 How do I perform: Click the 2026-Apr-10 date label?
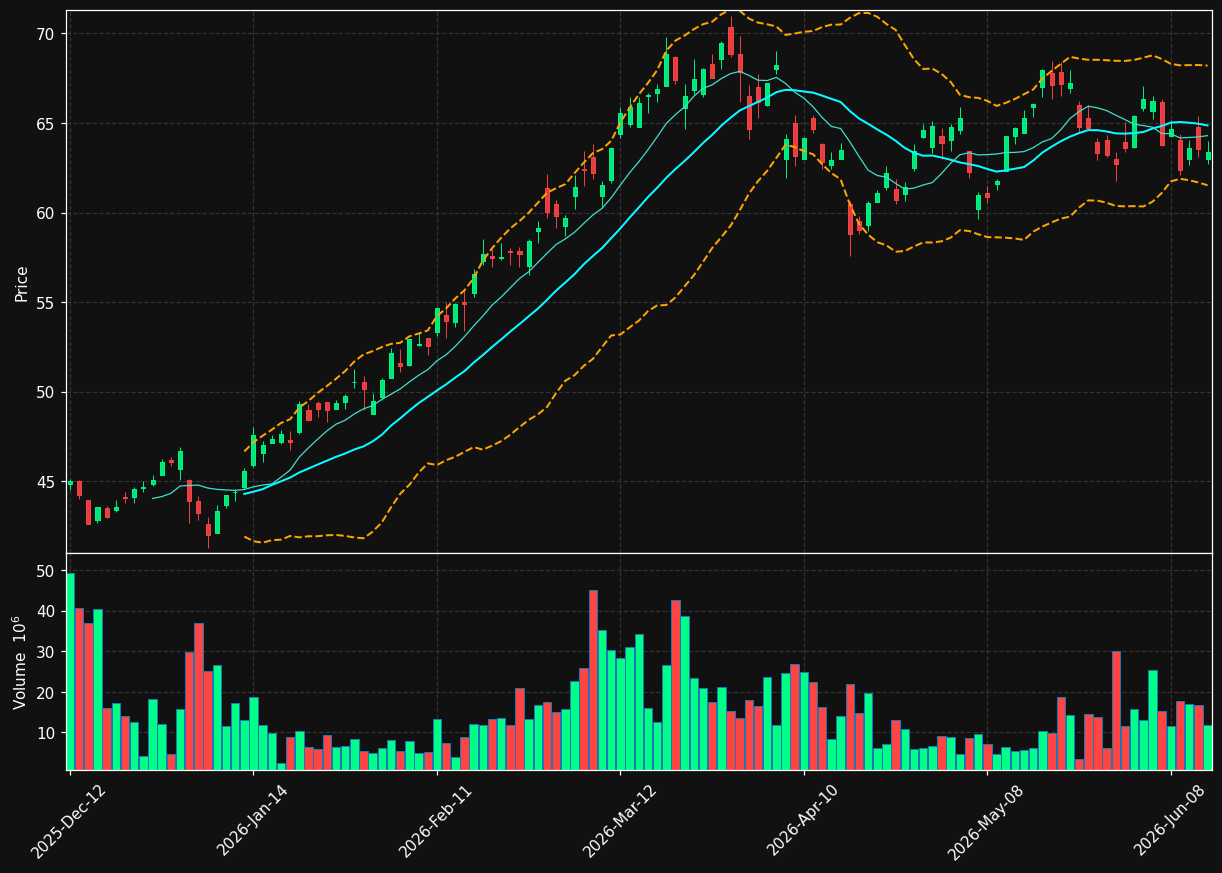[x=804, y=821]
